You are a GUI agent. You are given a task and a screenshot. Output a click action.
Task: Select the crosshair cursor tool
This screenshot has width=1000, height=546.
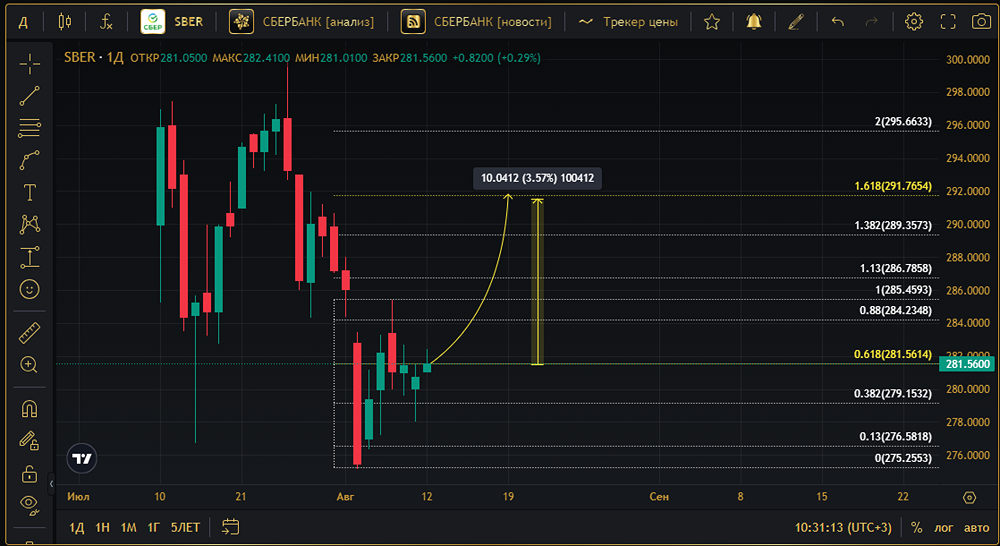coord(29,63)
